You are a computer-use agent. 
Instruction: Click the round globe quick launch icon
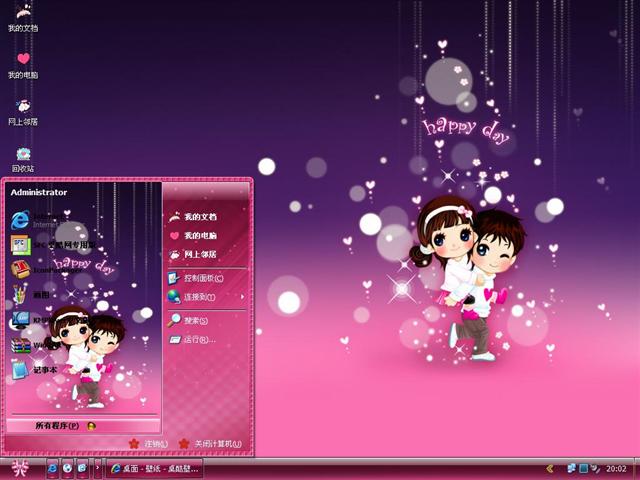pyautogui.click(x=67, y=468)
